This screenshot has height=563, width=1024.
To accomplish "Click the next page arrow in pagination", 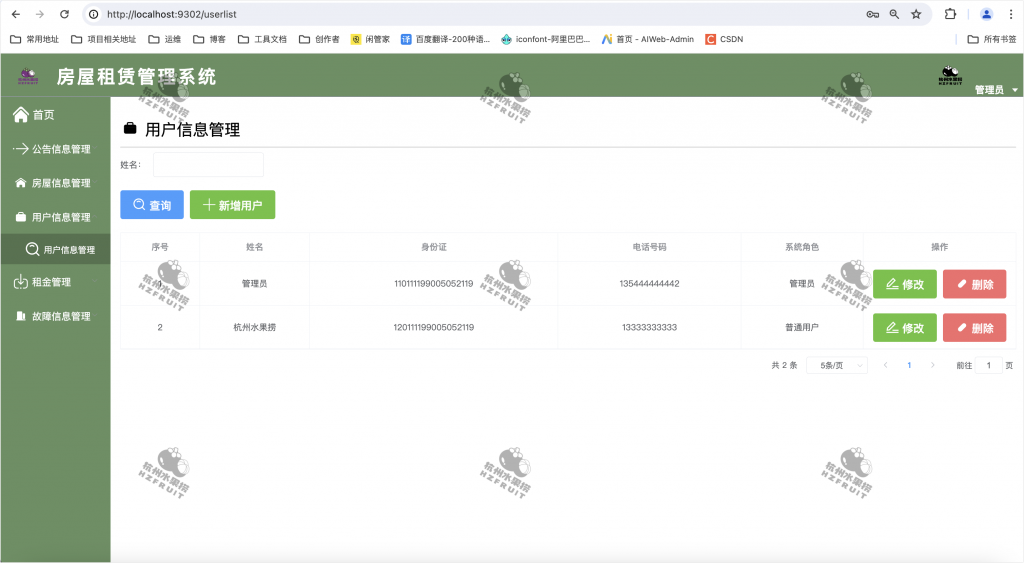I will point(933,365).
